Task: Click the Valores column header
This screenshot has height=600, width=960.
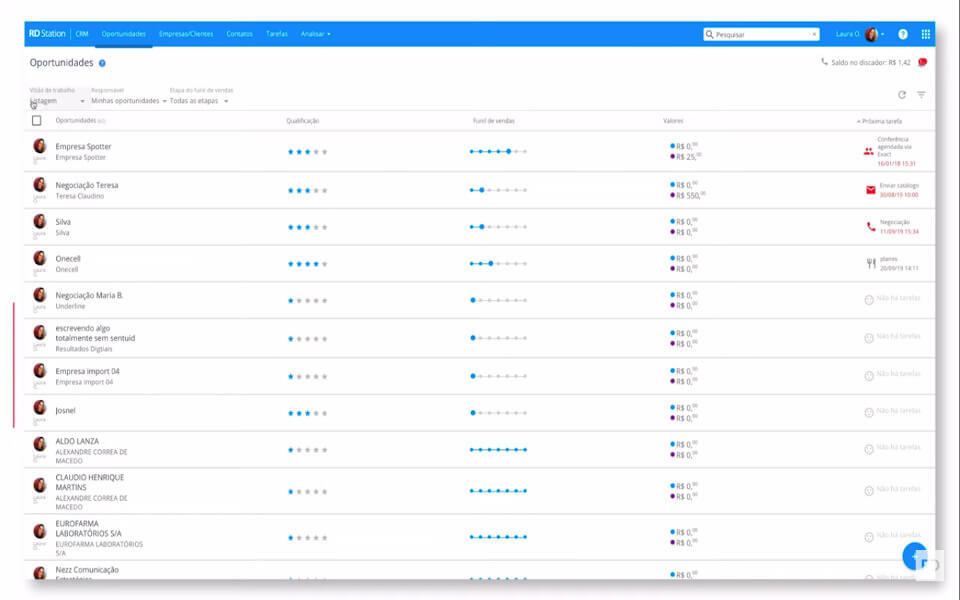Action: (673, 121)
